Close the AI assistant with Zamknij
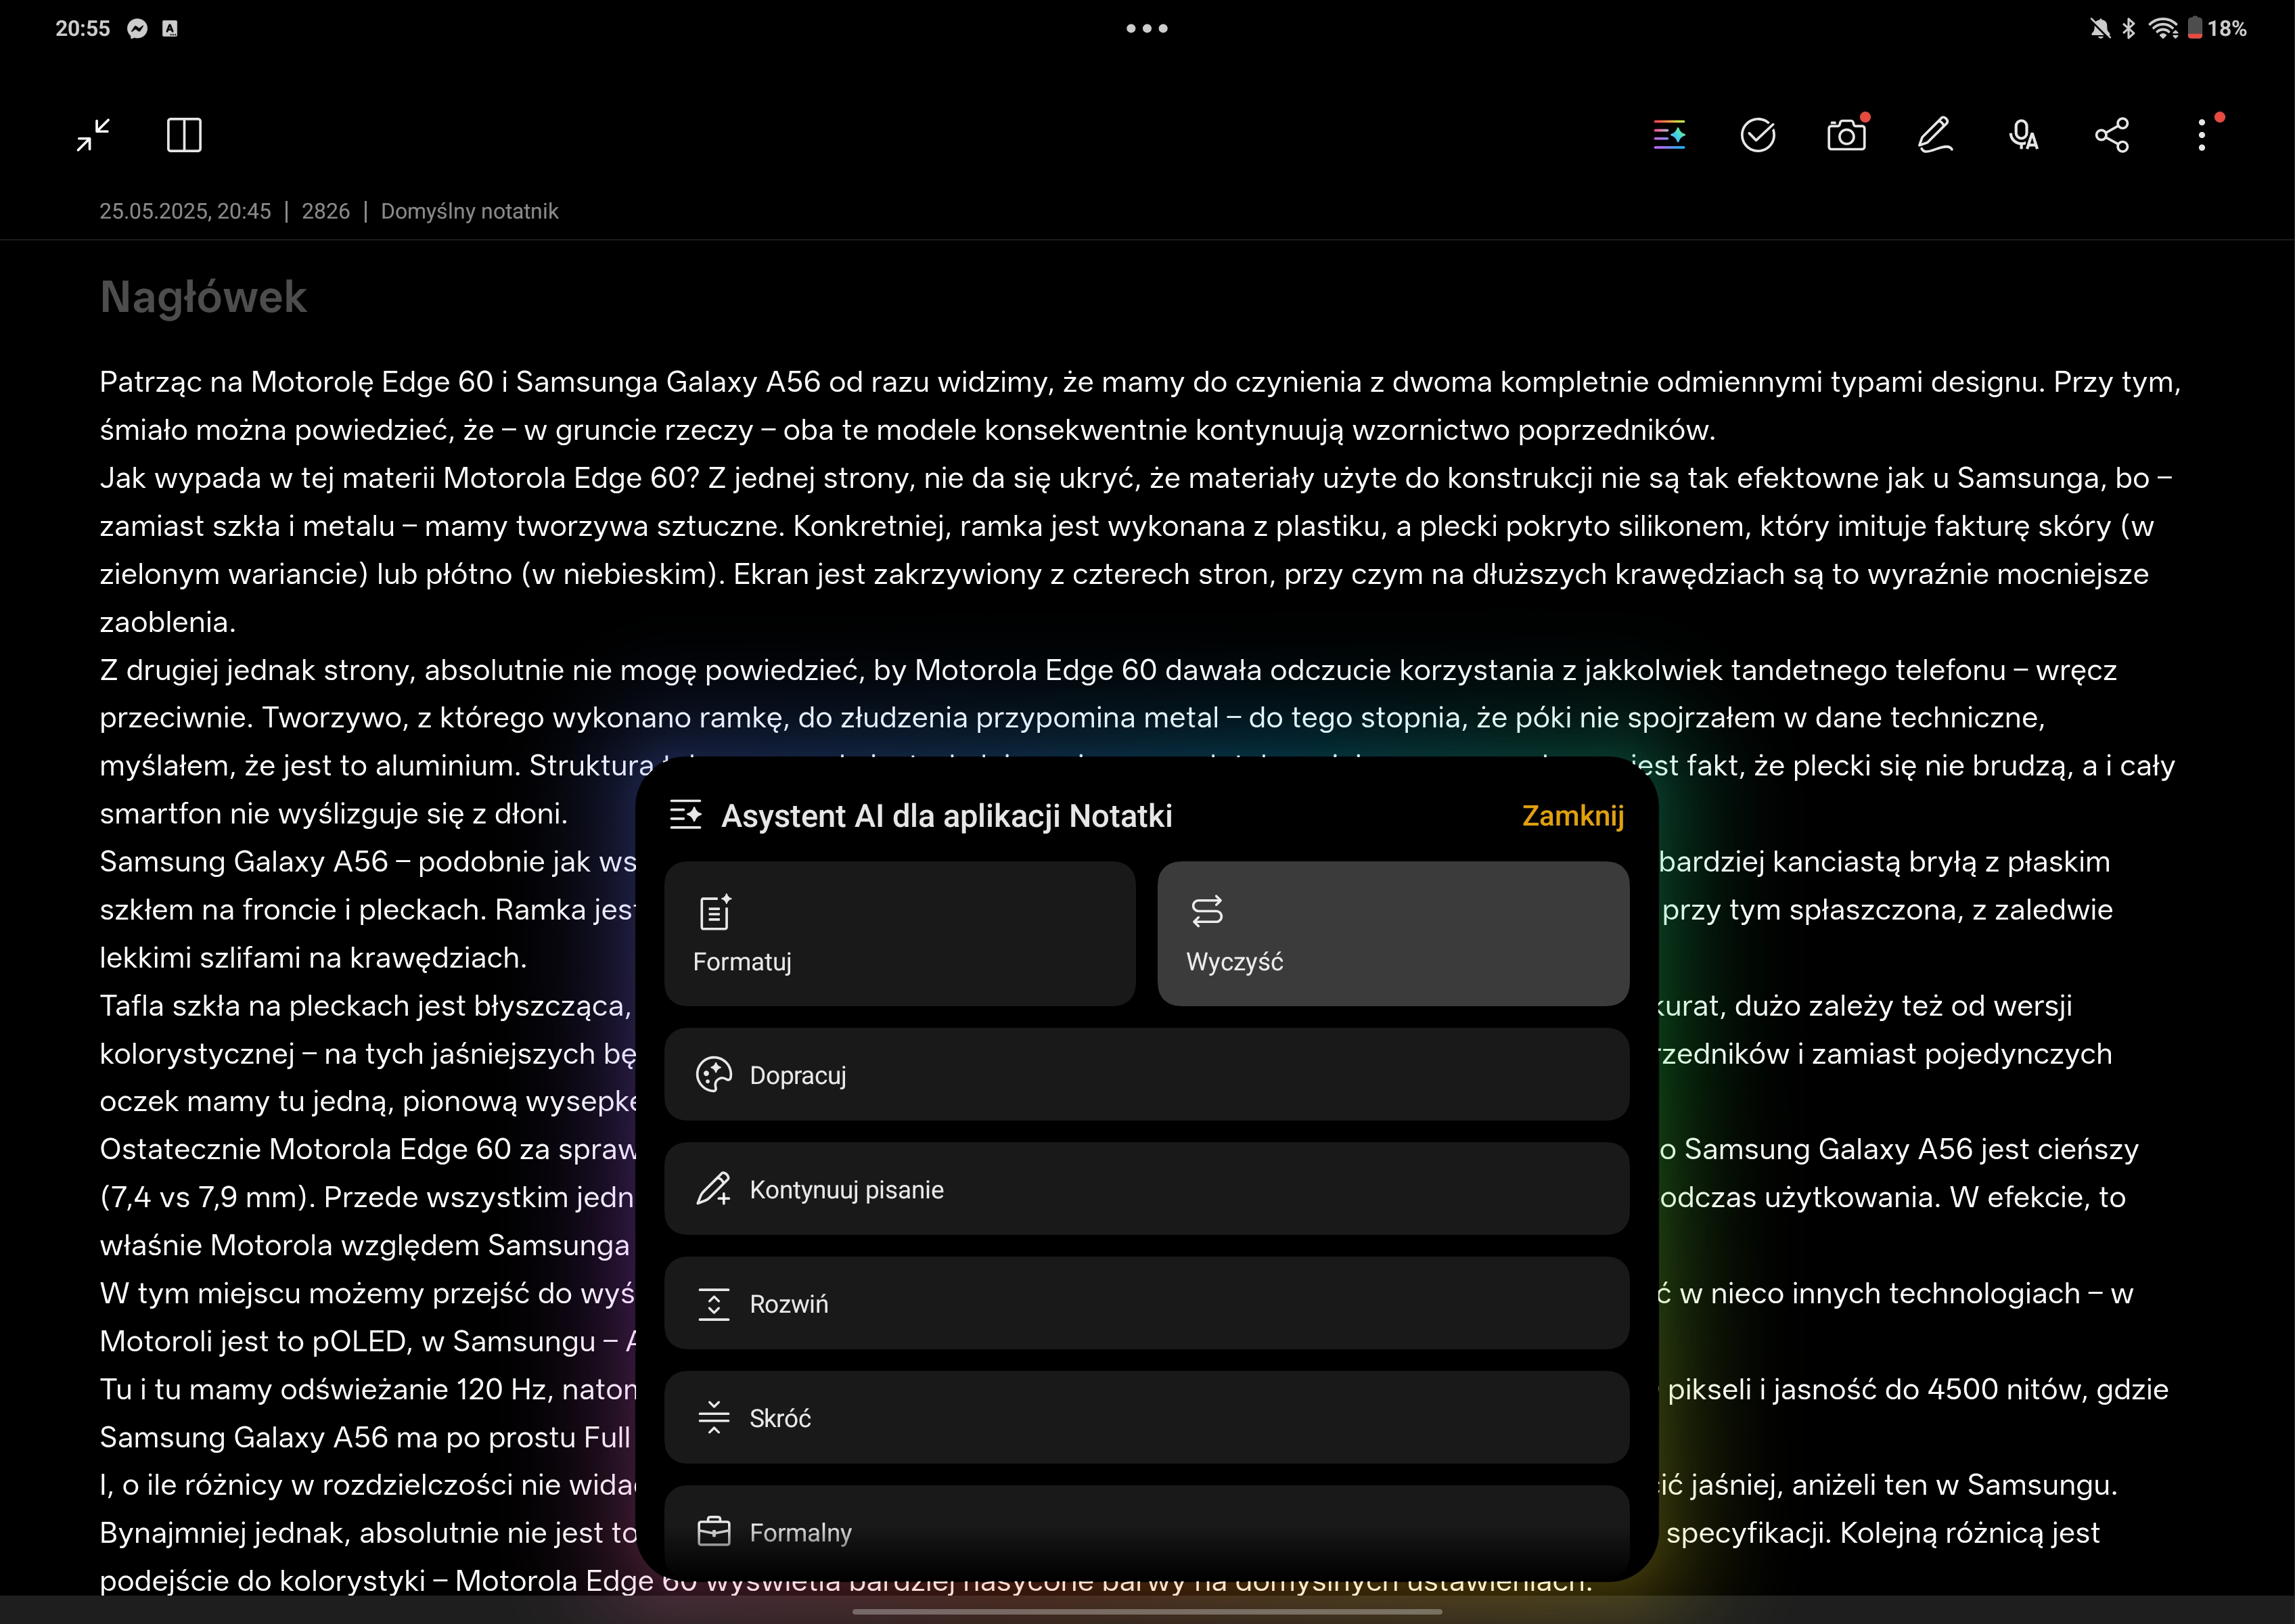 (x=1572, y=816)
